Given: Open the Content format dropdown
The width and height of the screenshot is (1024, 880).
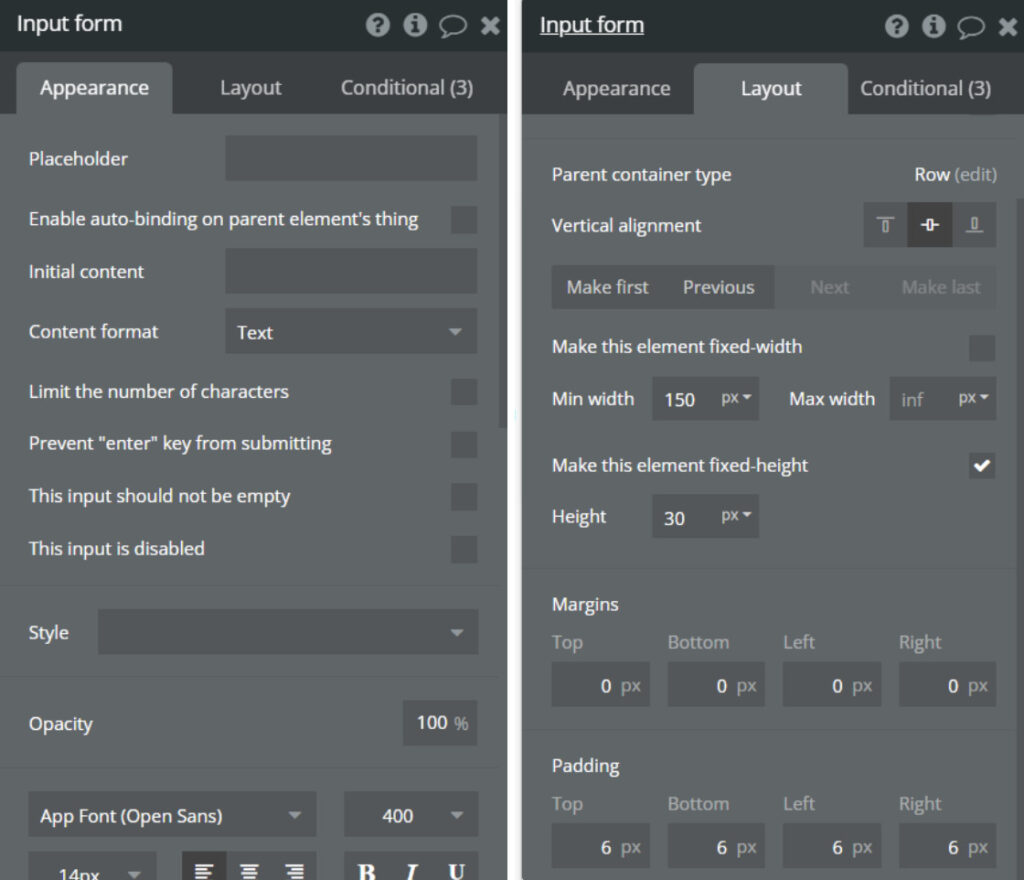Looking at the screenshot, I should [350, 332].
